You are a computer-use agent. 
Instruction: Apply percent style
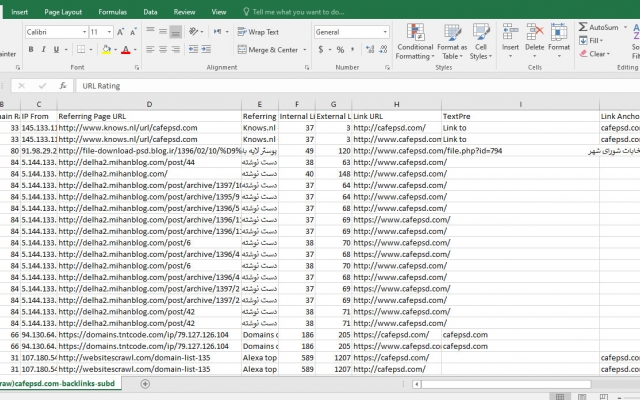(340, 50)
